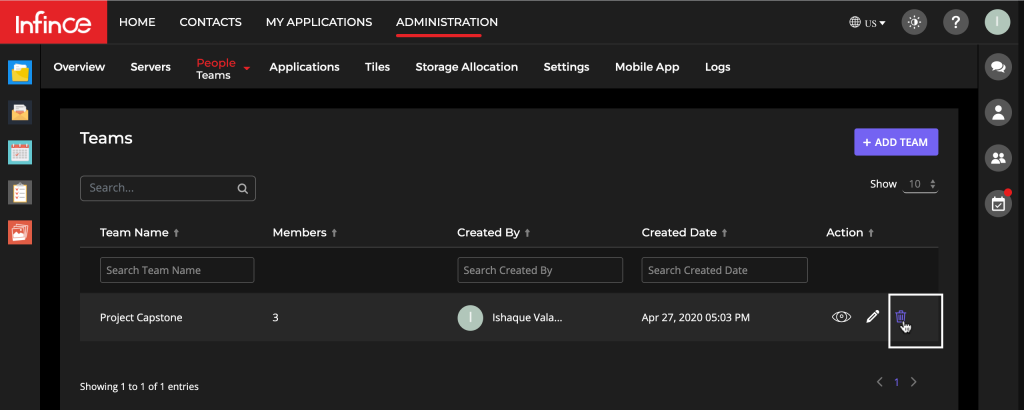The width and height of the screenshot is (1024, 410).
Task: Click the Infince logo
Action: coord(54,23)
